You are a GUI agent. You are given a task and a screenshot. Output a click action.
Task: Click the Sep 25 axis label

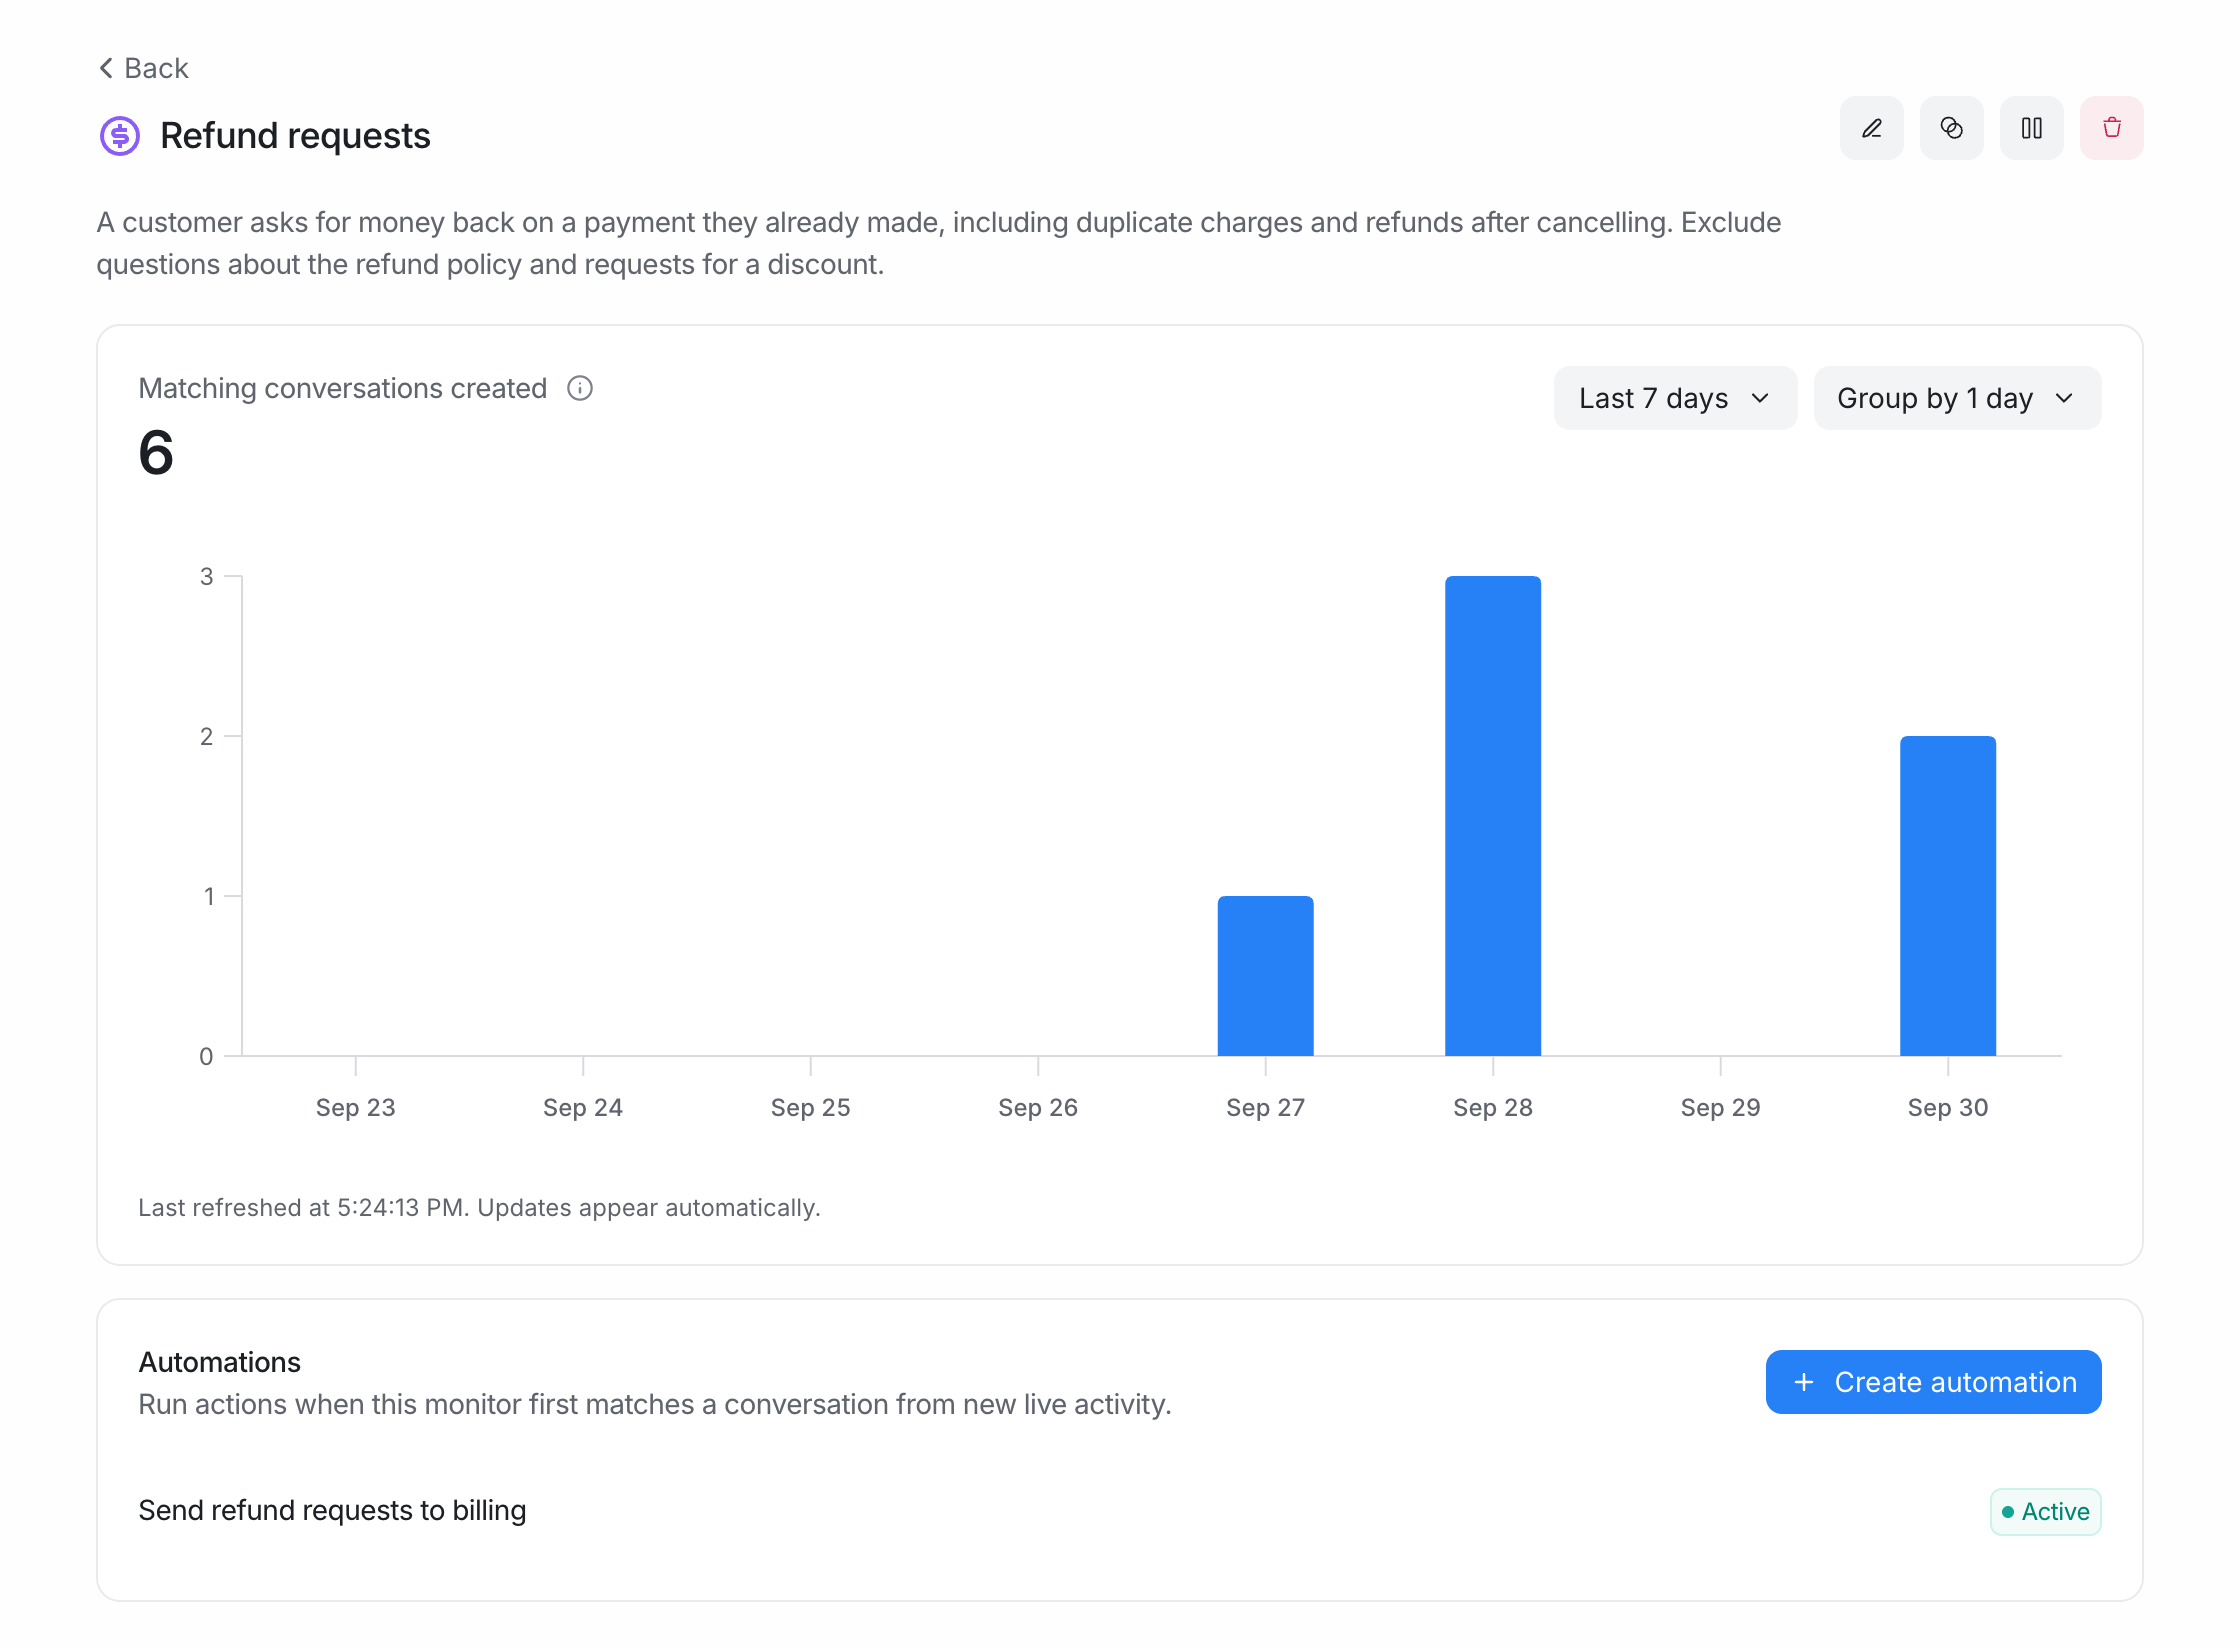click(810, 1108)
